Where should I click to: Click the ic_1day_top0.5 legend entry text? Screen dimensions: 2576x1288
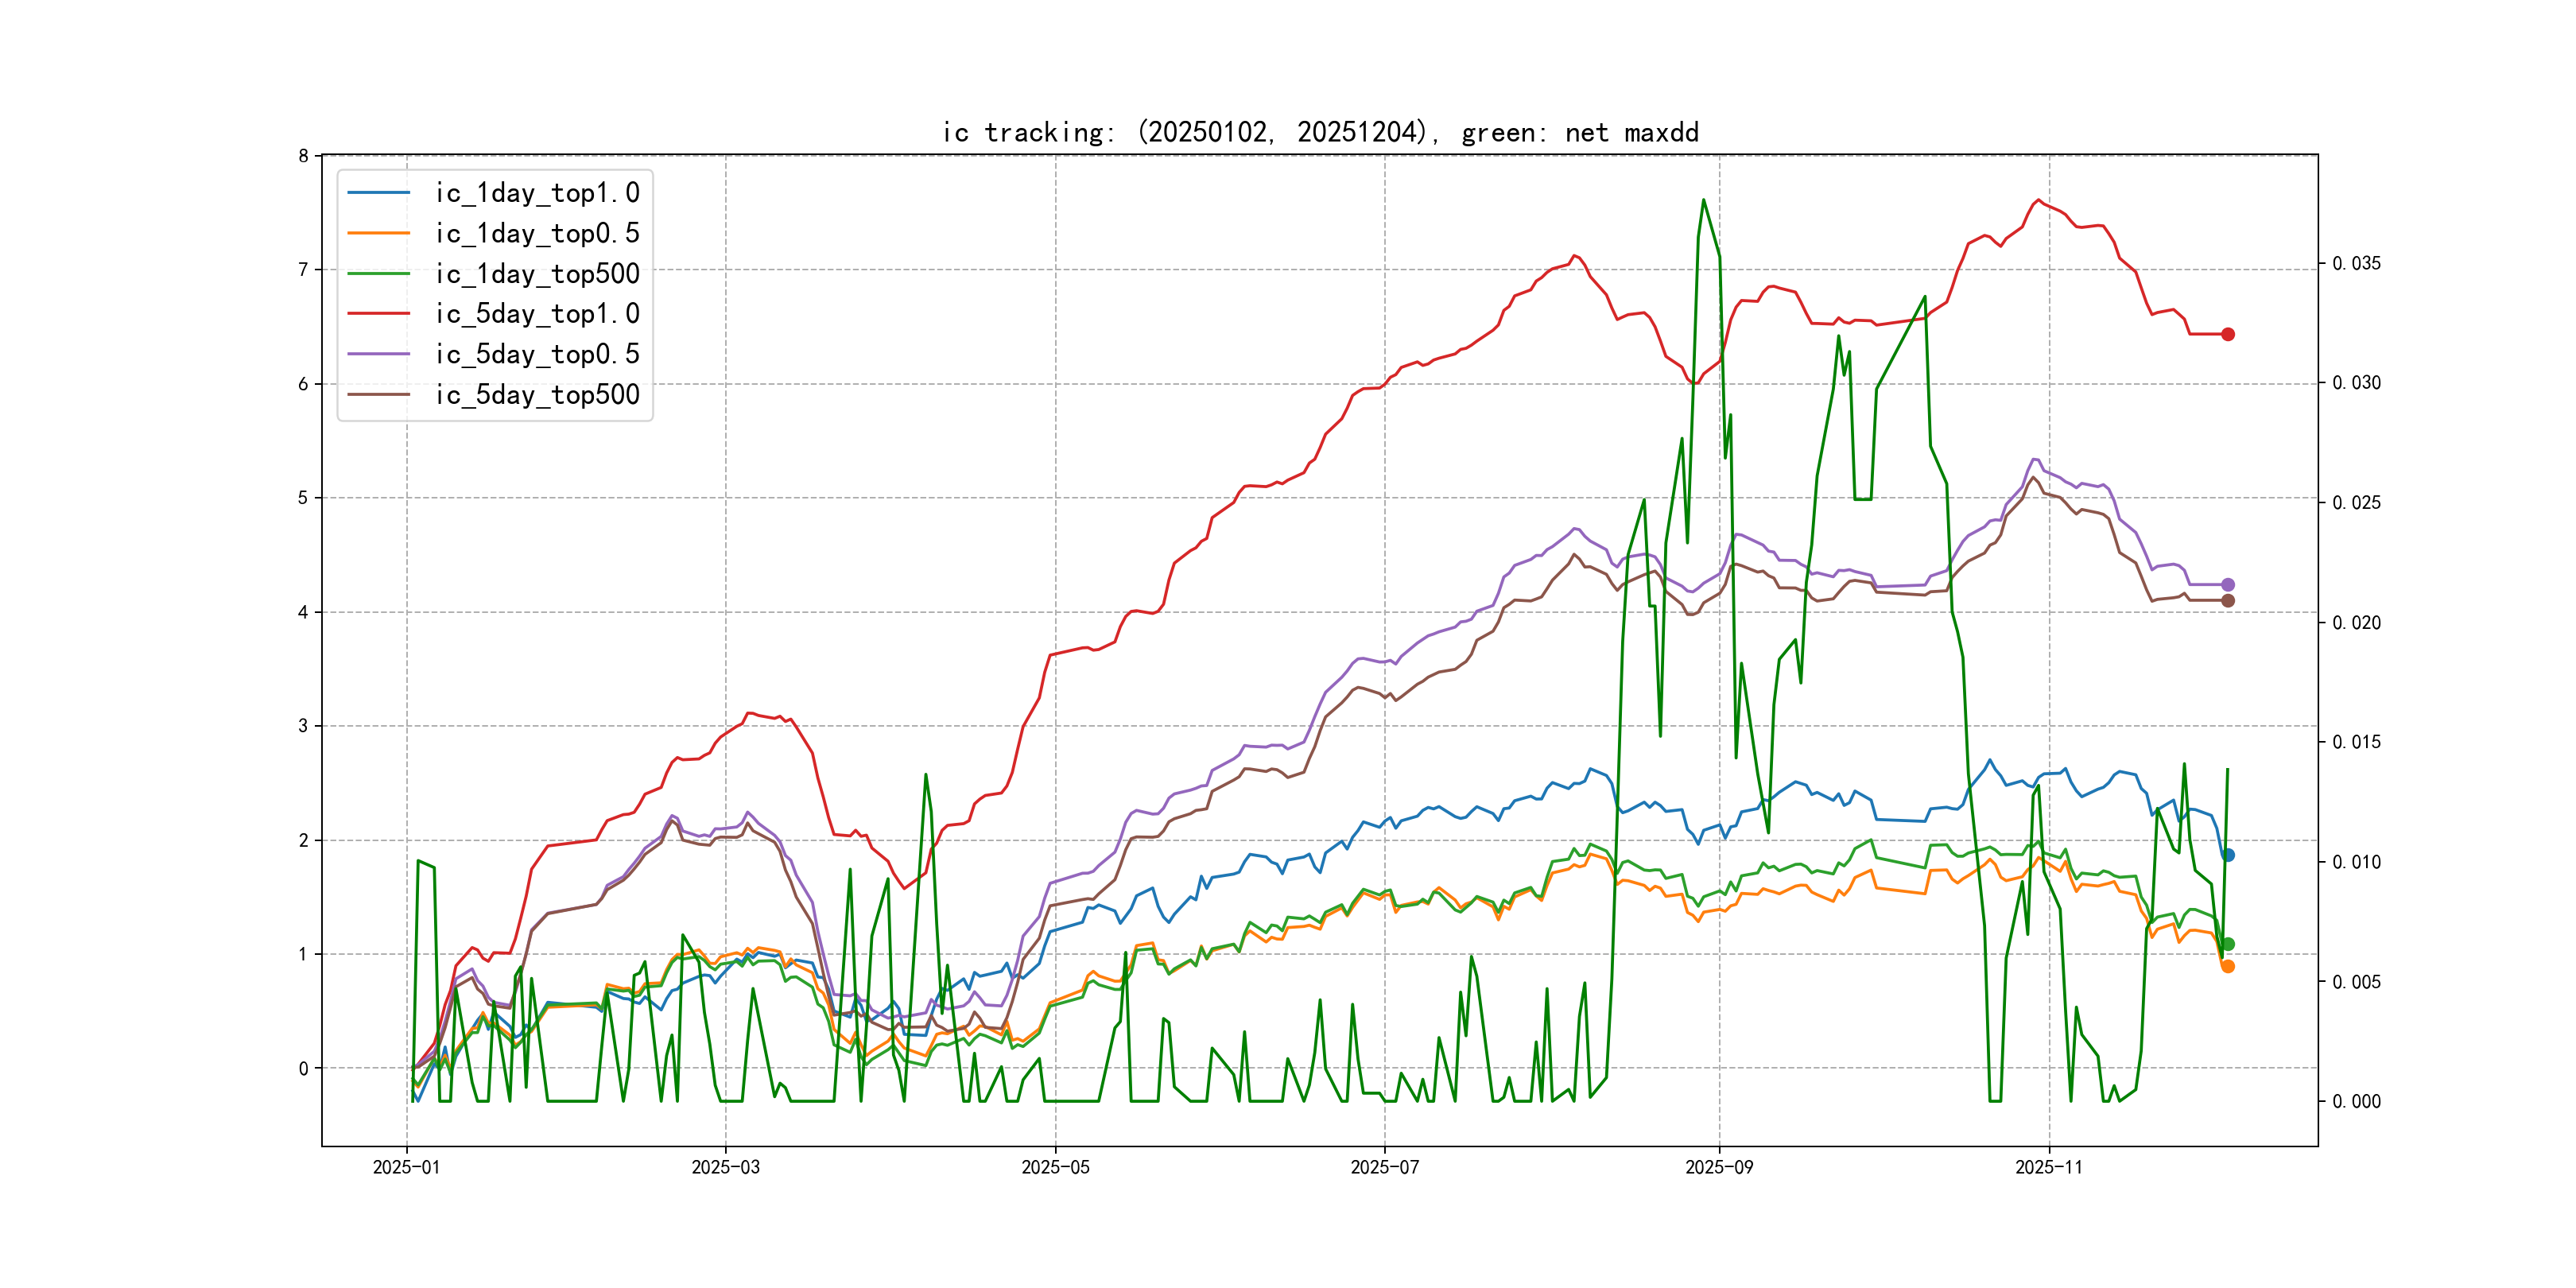pyautogui.click(x=537, y=233)
